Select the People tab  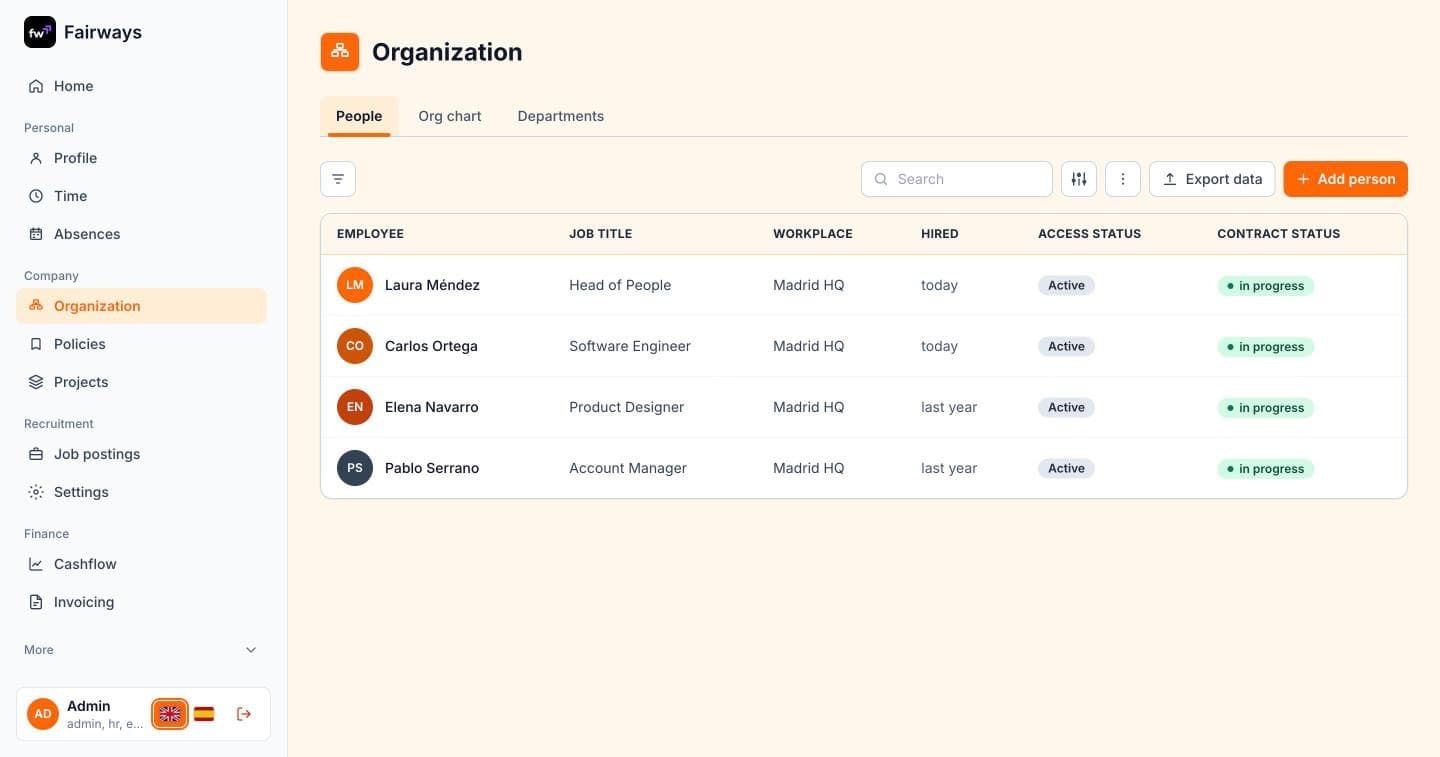tap(359, 116)
